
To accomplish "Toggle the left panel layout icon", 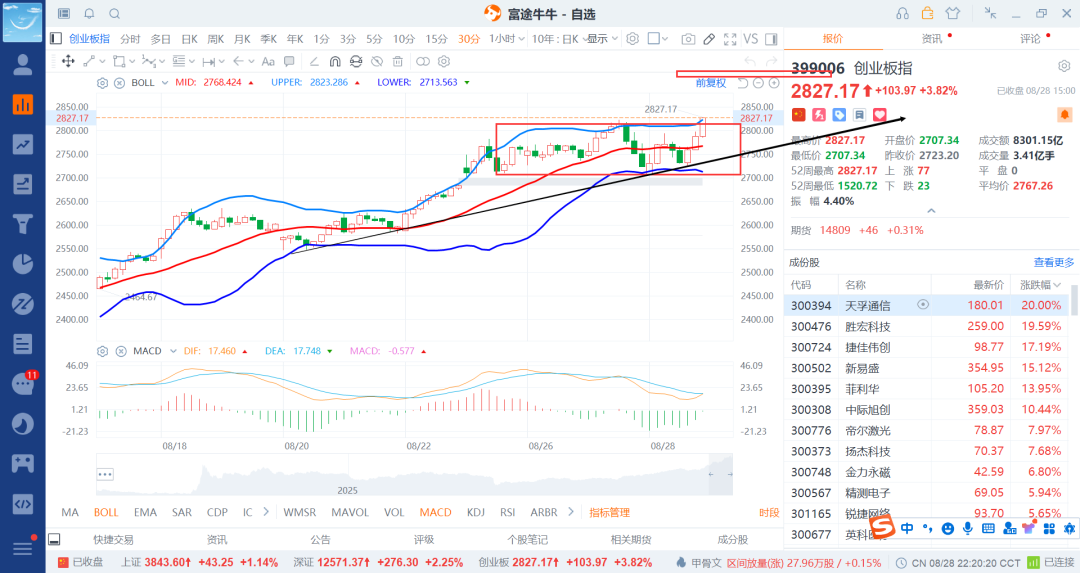I will pyautogui.click(x=56, y=39).
